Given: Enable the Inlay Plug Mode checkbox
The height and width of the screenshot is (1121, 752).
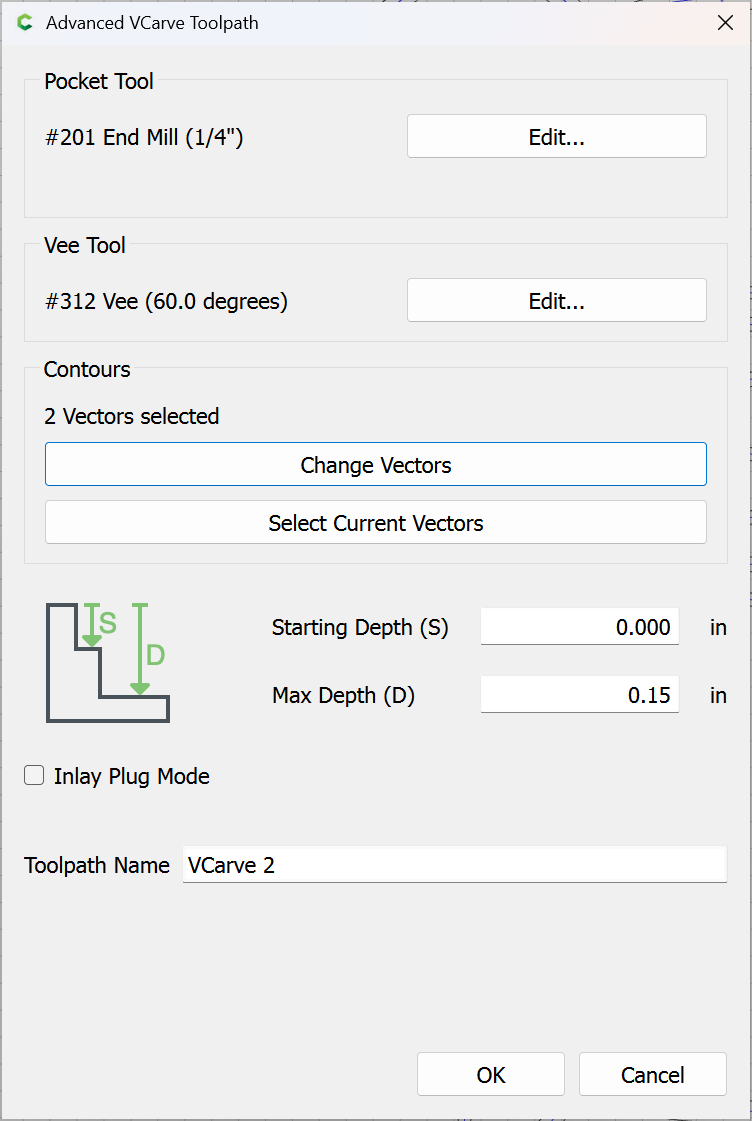Looking at the screenshot, I should pos(35,776).
